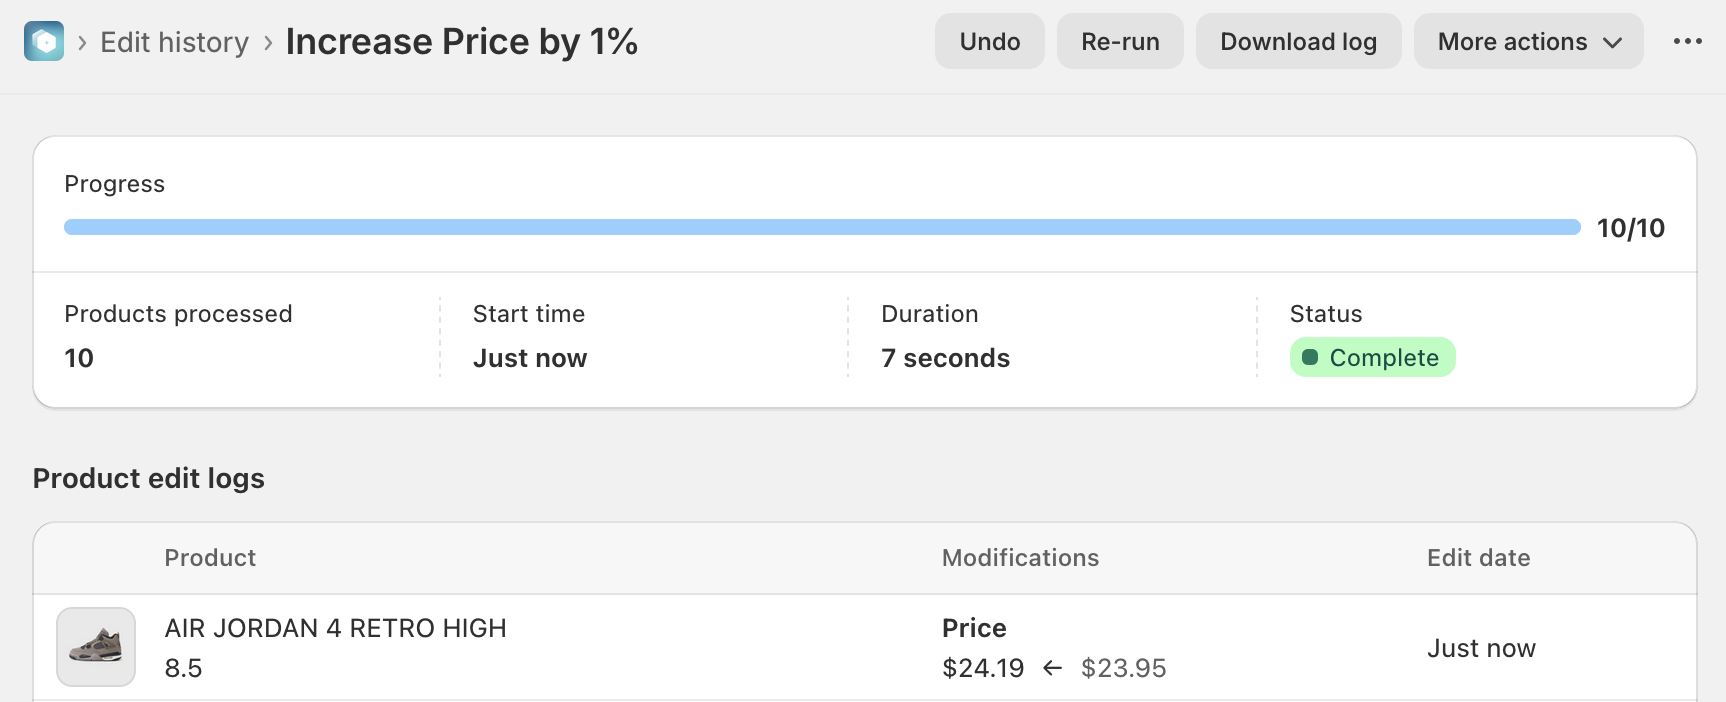The height and width of the screenshot is (702, 1726).
Task: Re-run the bulk edit
Action: tap(1120, 41)
